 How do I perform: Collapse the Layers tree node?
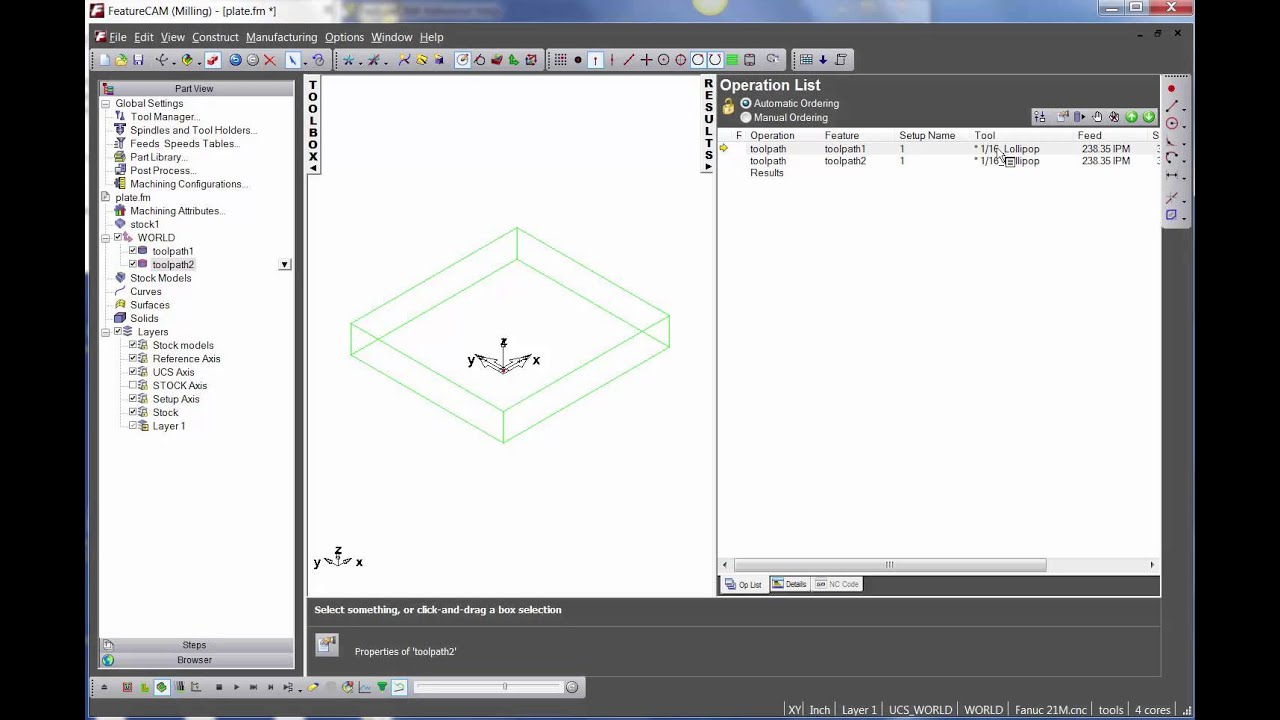point(105,332)
